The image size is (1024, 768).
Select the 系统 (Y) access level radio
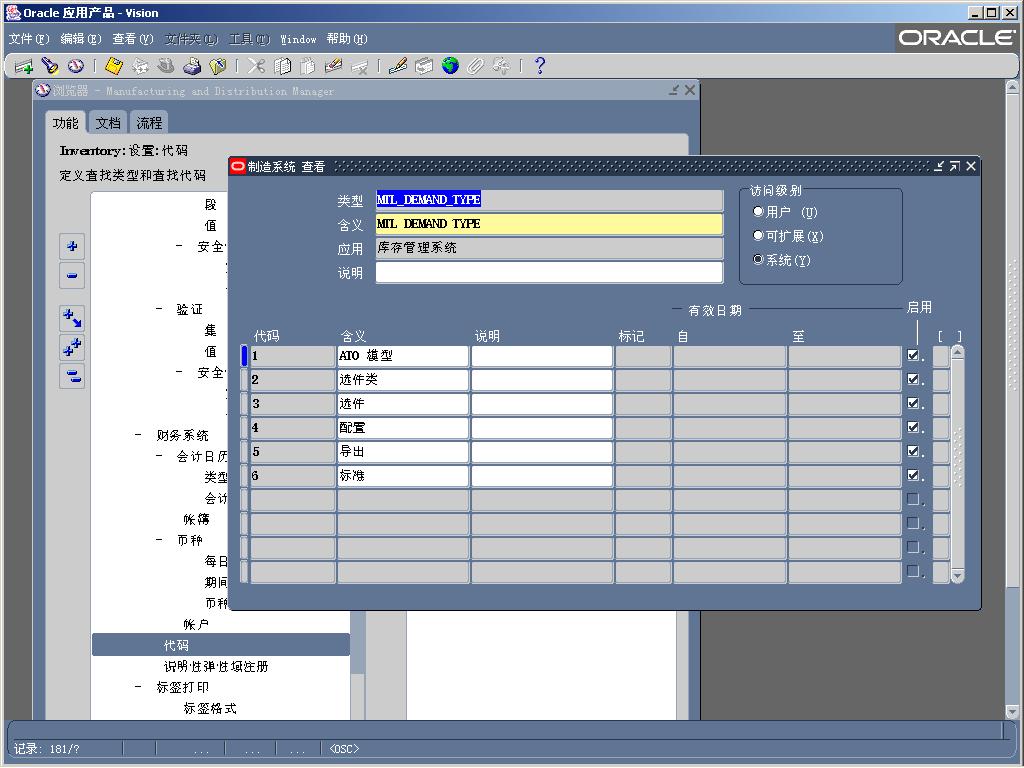758,260
